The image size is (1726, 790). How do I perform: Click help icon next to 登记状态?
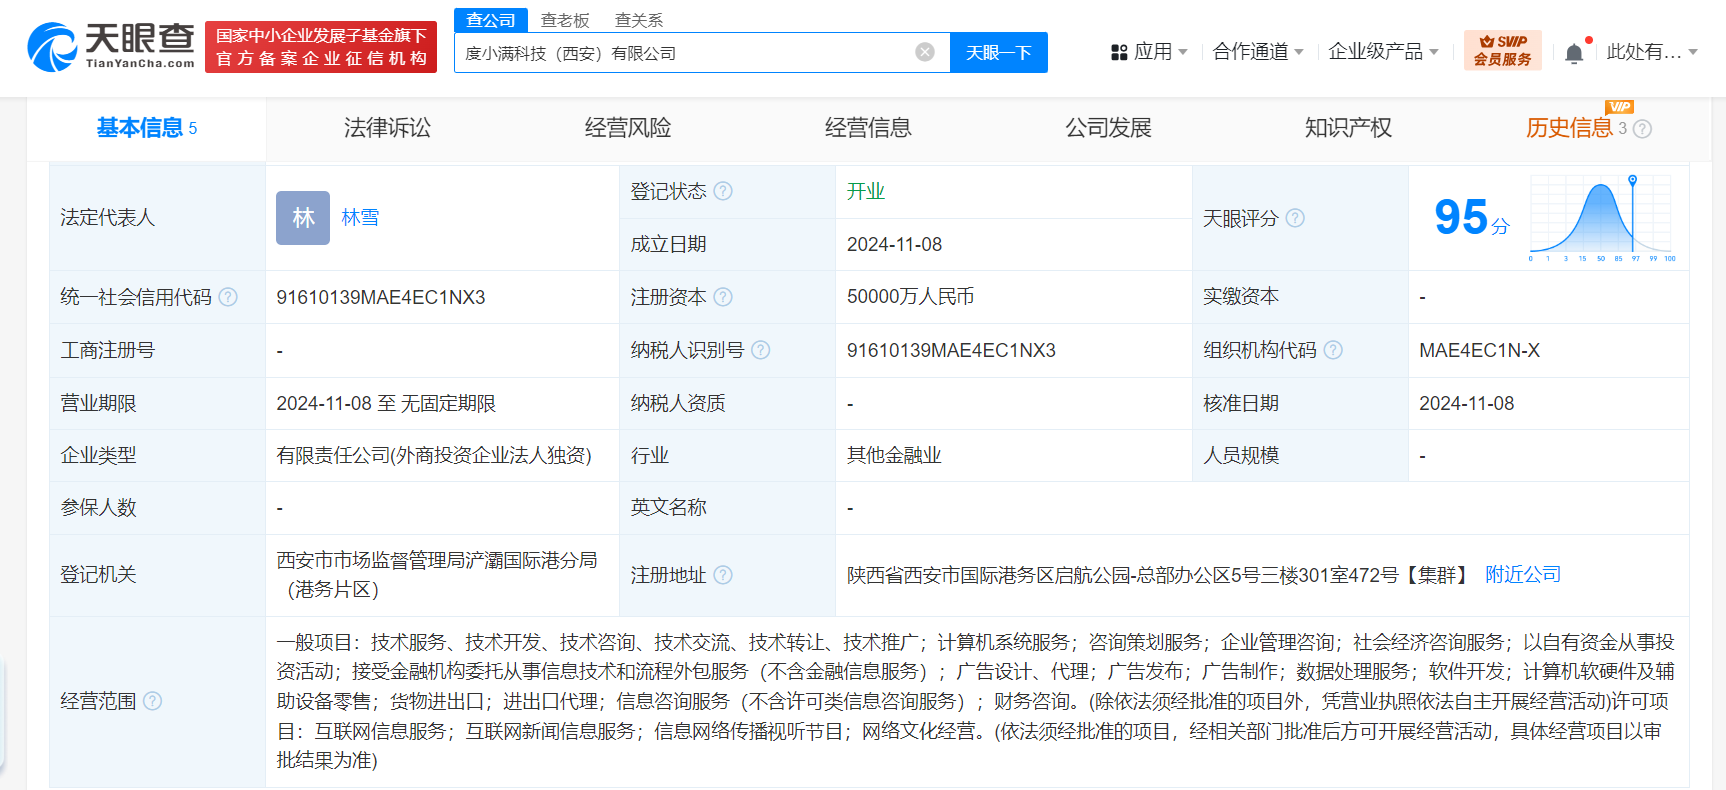723,191
